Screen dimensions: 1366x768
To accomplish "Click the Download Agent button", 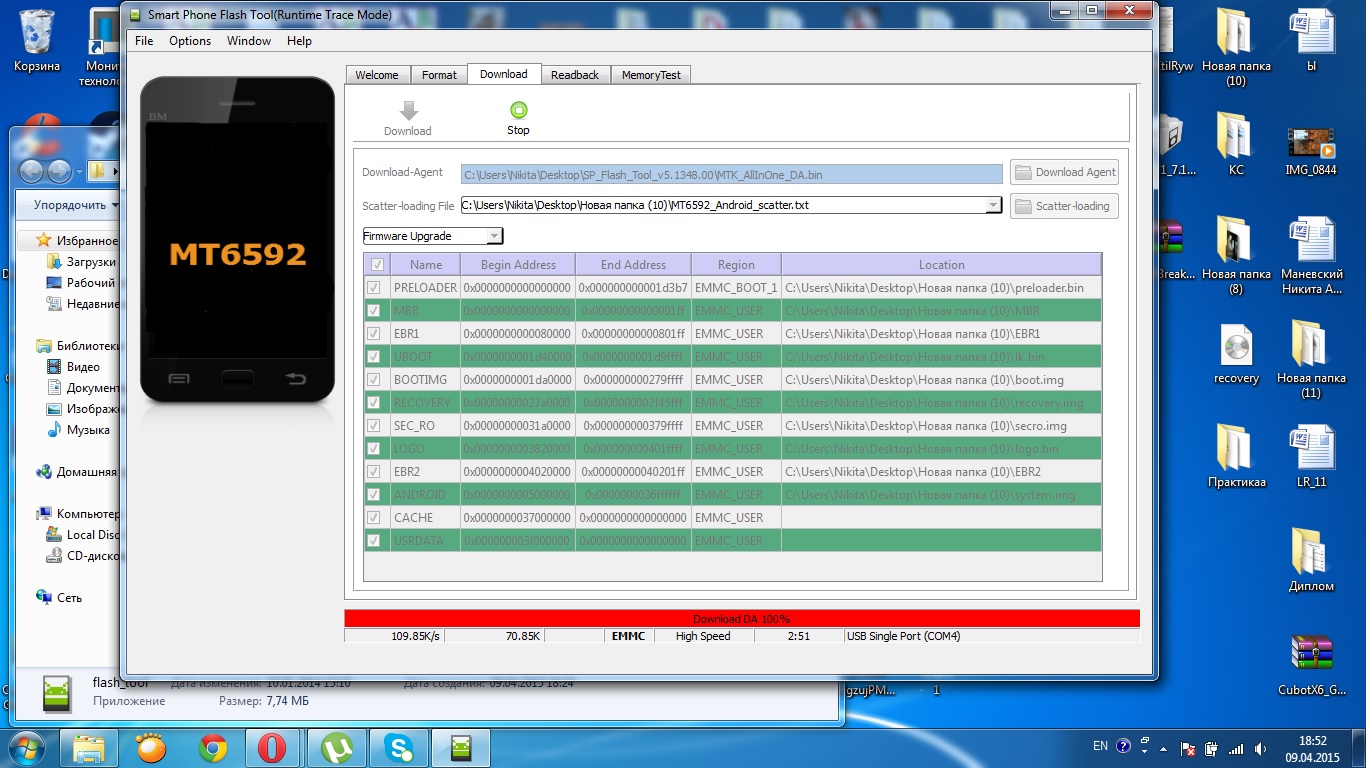I will pyautogui.click(x=1064, y=172).
